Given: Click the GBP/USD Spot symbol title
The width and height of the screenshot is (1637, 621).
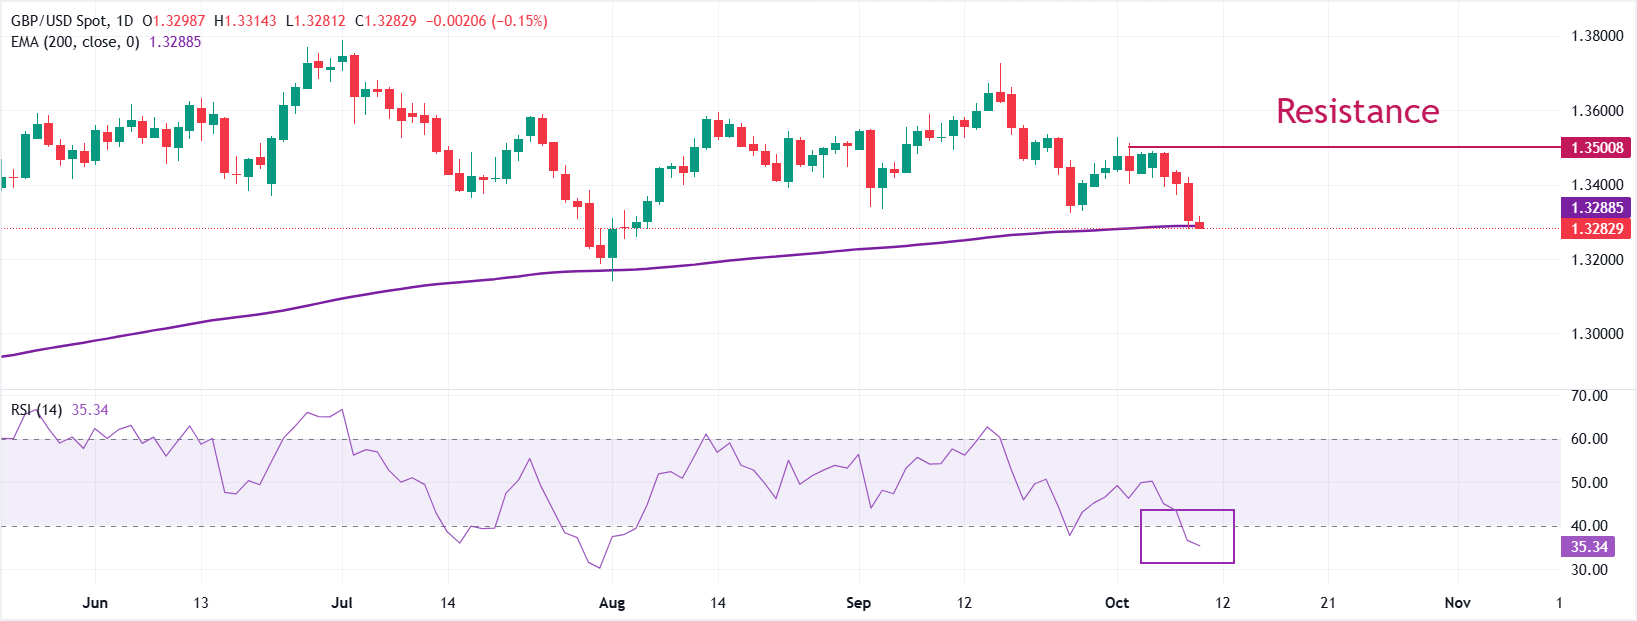Looking at the screenshot, I should click(59, 21).
